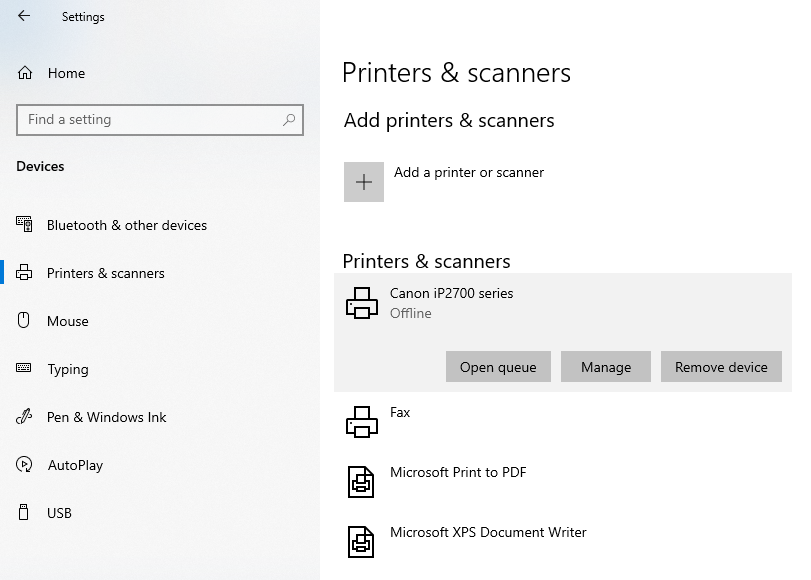Open AutoPlay via its sidebar icon
Screen dimensions: 811x580
click(x=25, y=465)
